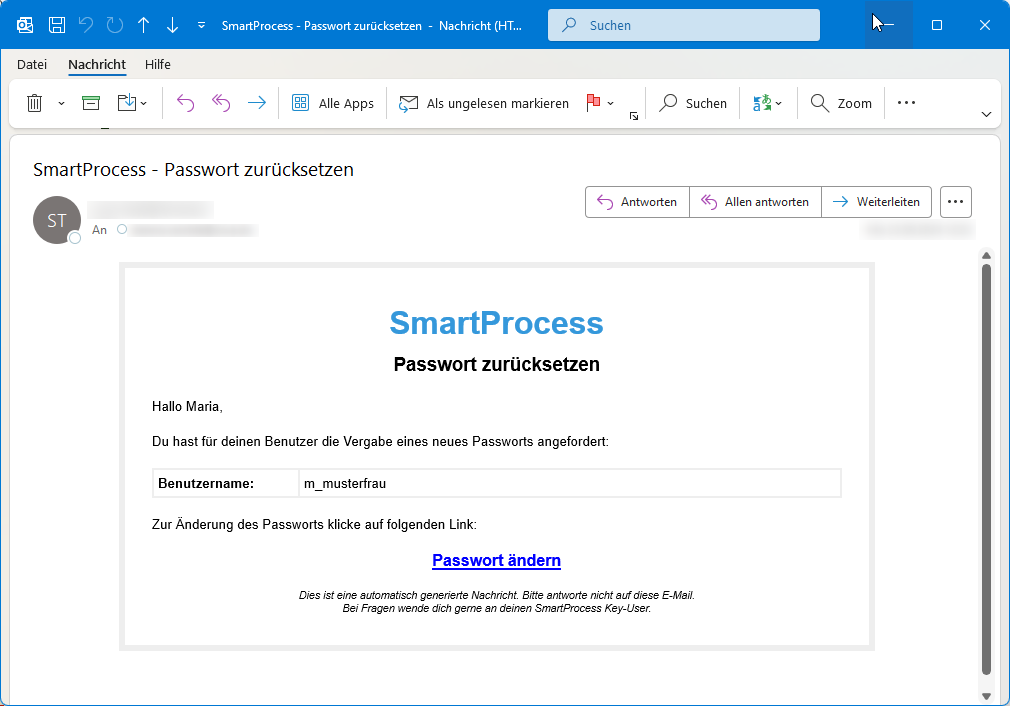This screenshot has width=1010, height=706.
Task: Expand the ribbon display options chevron
Action: tap(986, 115)
